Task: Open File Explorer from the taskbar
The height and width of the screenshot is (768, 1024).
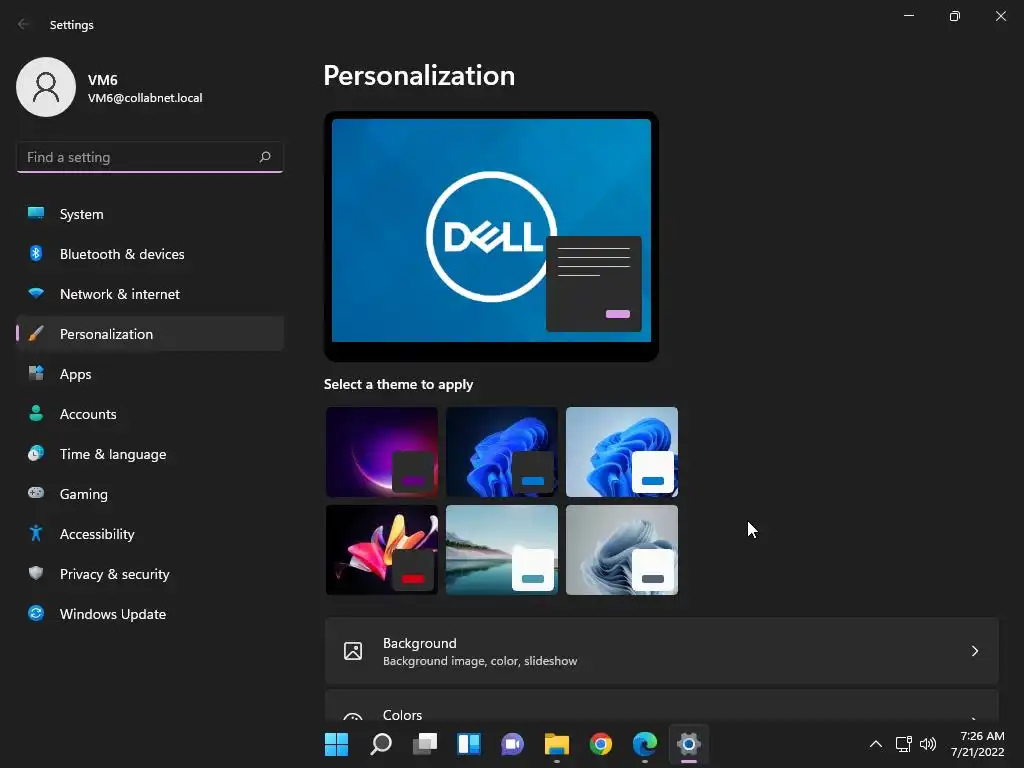Action: (557, 744)
